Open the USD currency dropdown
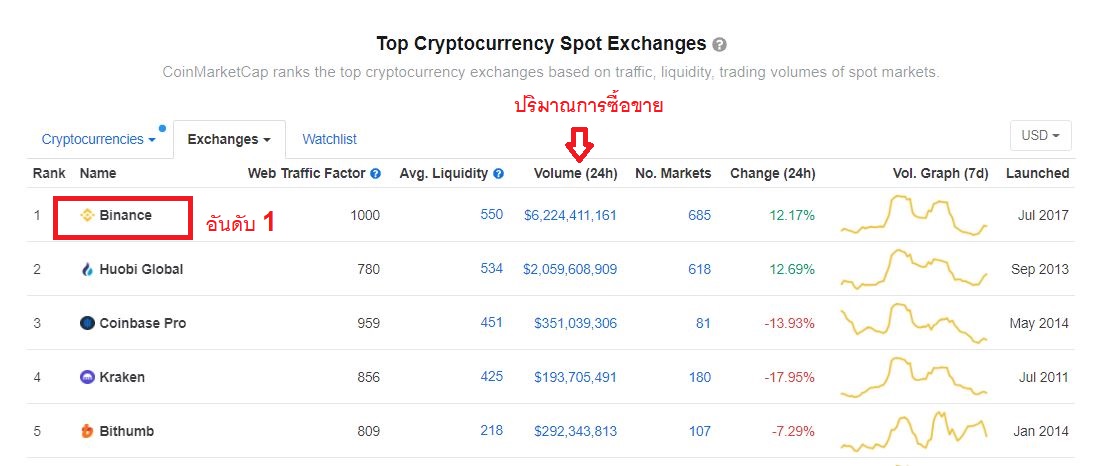 click(1041, 135)
